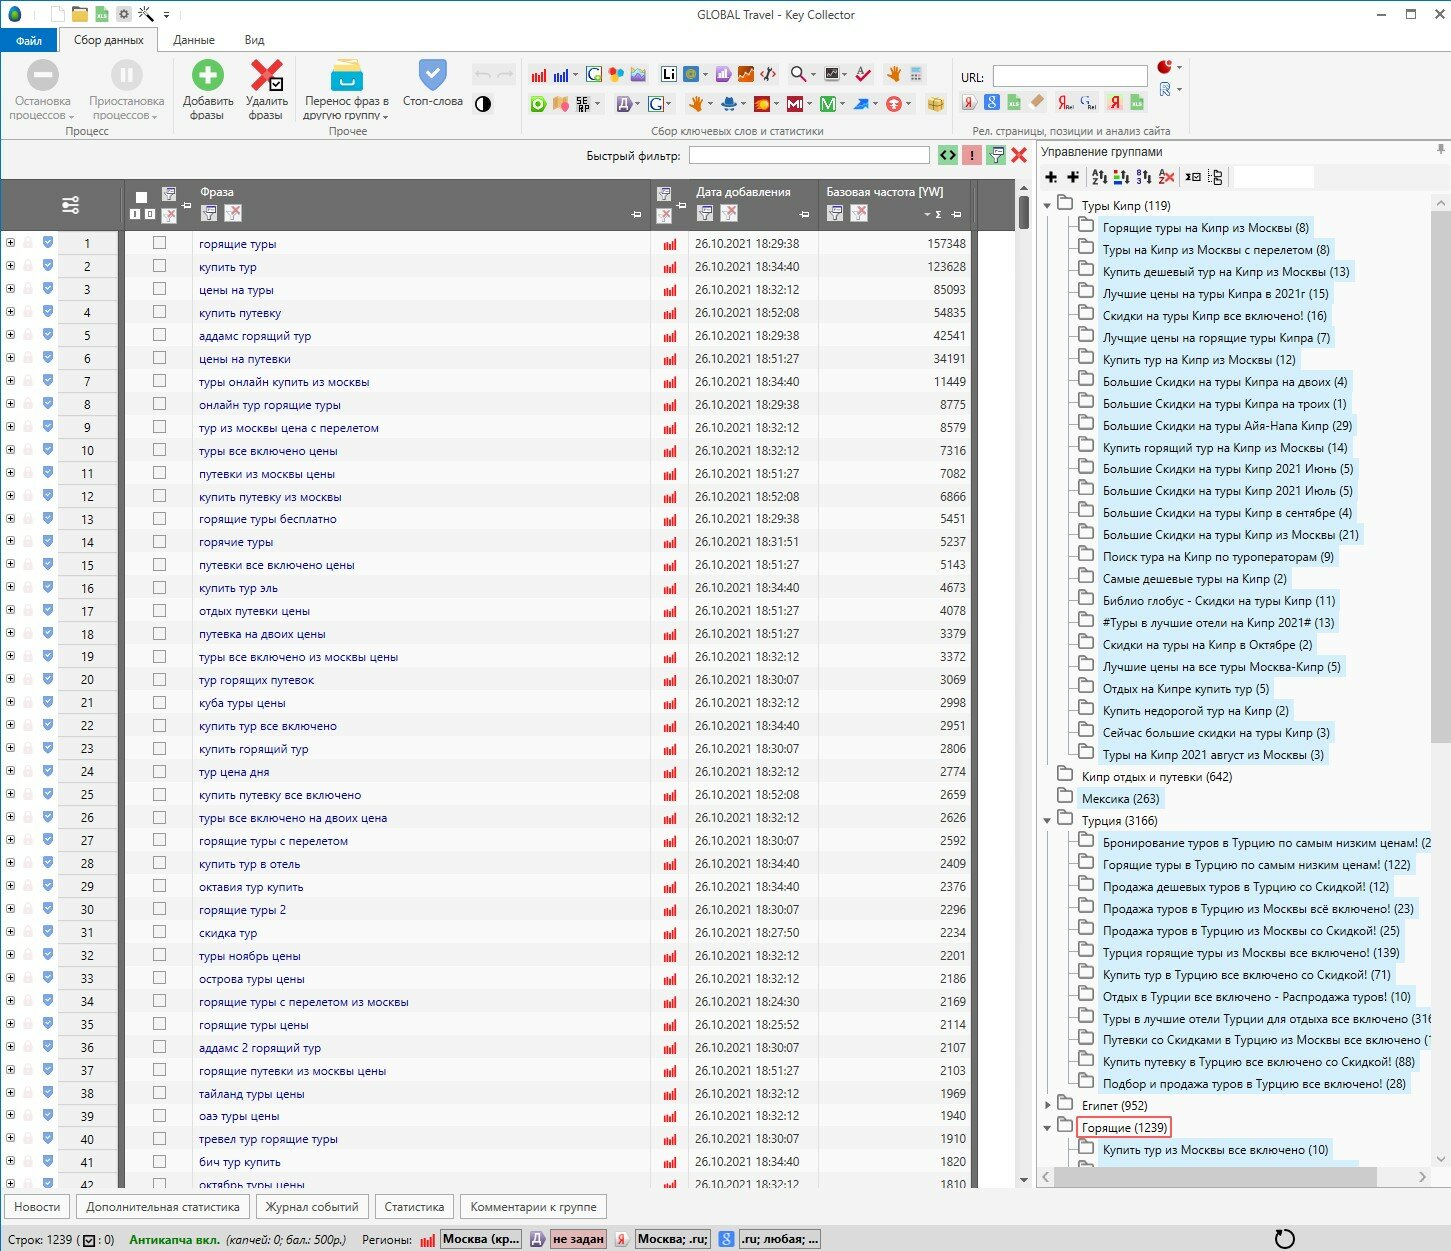This screenshot has width=1451, height=1251.
Task: Click the green 'M' tool icon
Action: click(x=827, y=104)
